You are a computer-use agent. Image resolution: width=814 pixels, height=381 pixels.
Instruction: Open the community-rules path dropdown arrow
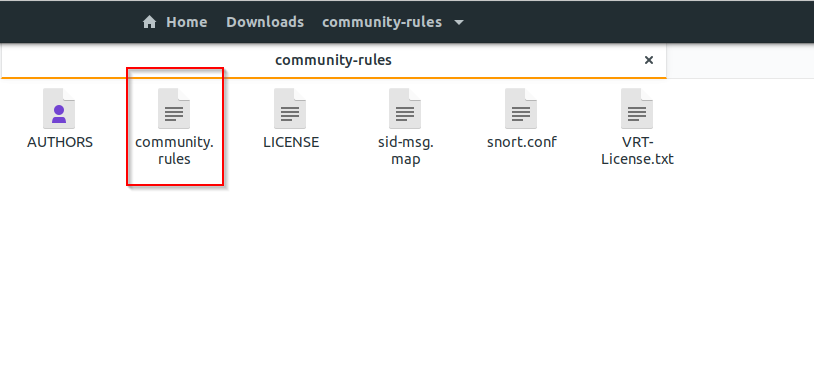click(458, 23)
